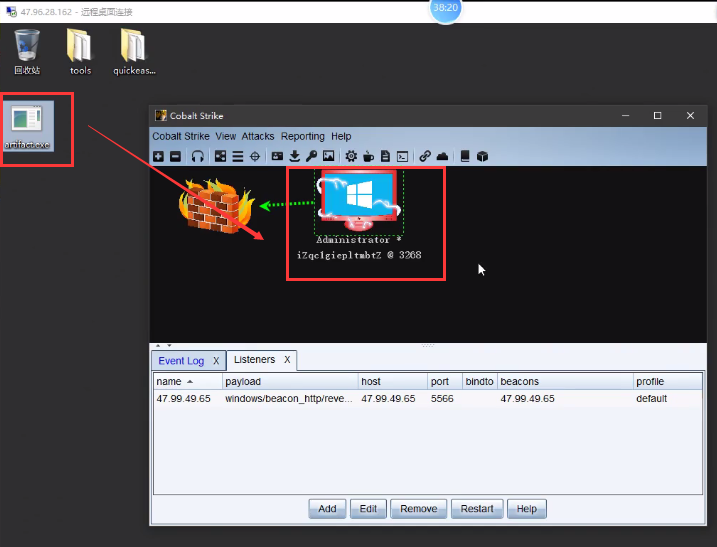
Task: Click the Connect to team server plus icon
Action: click(158, 156)
